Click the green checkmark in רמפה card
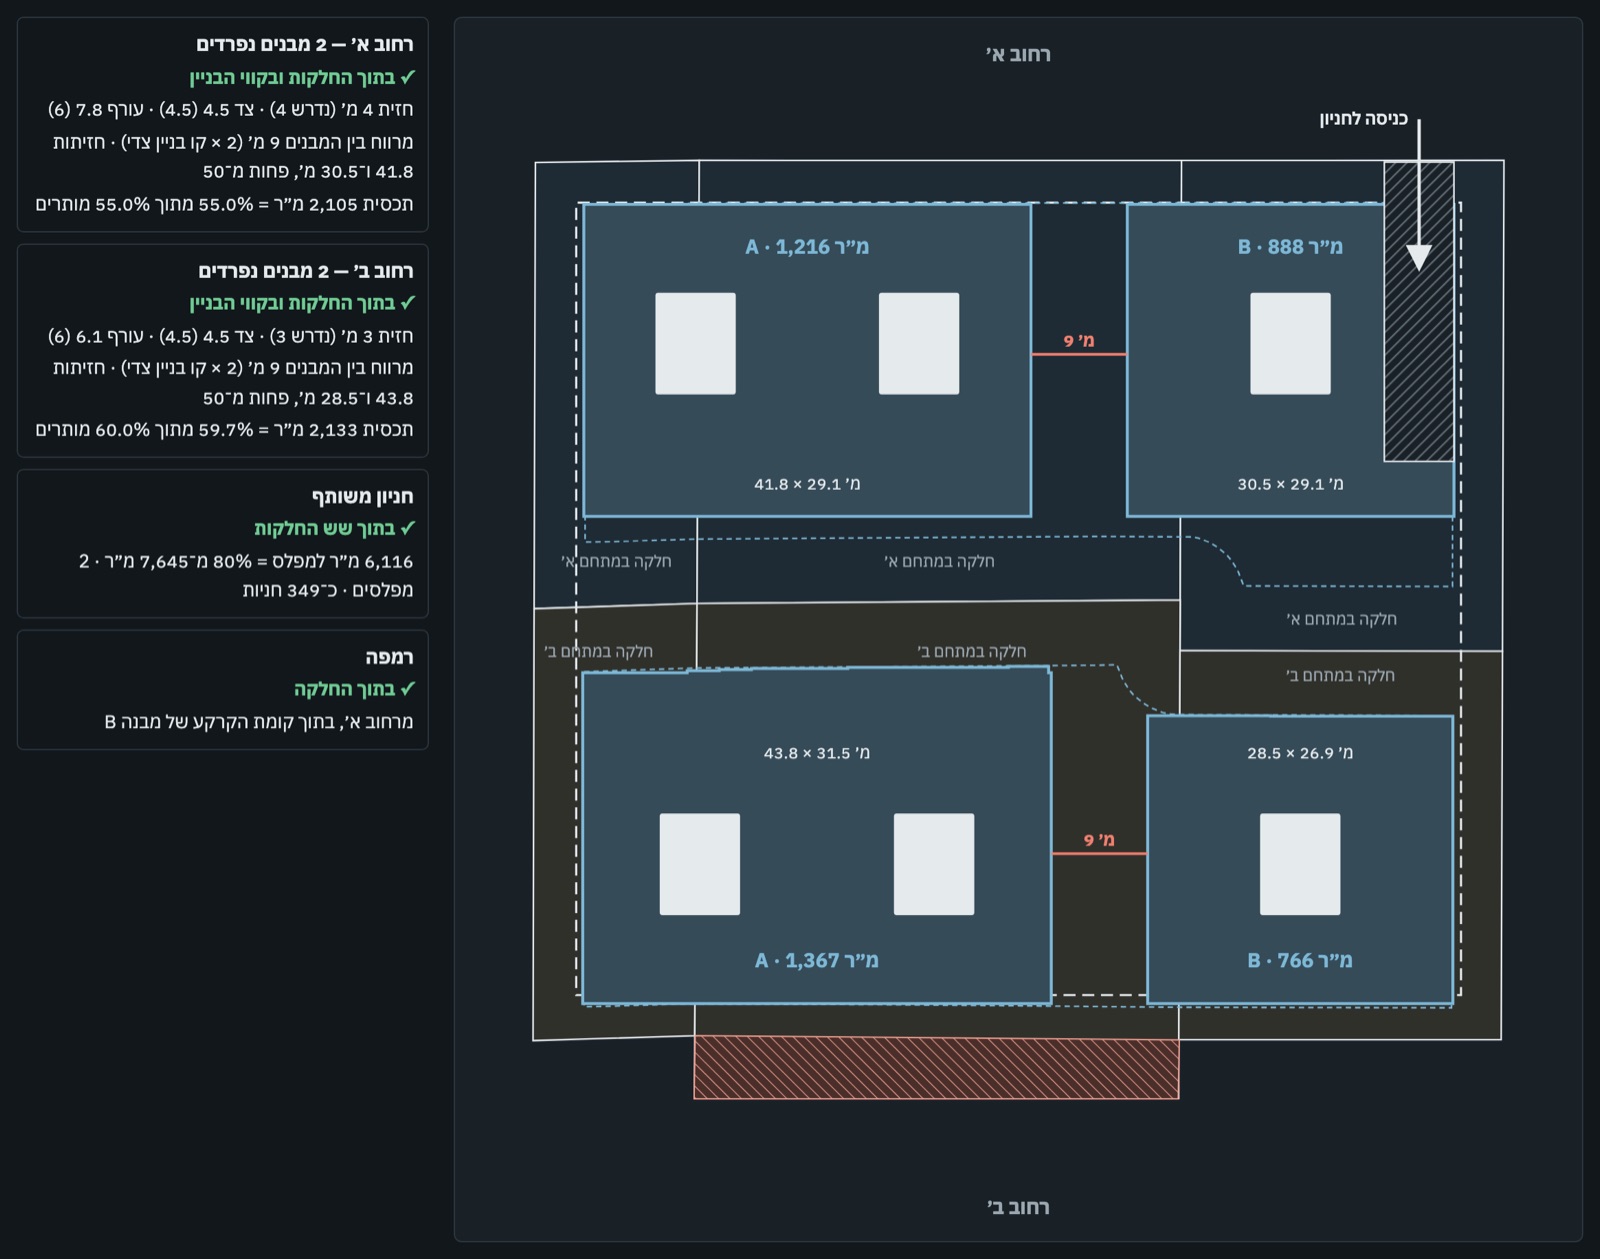This screenshot has width=1600, height=1259. (407, 688)
